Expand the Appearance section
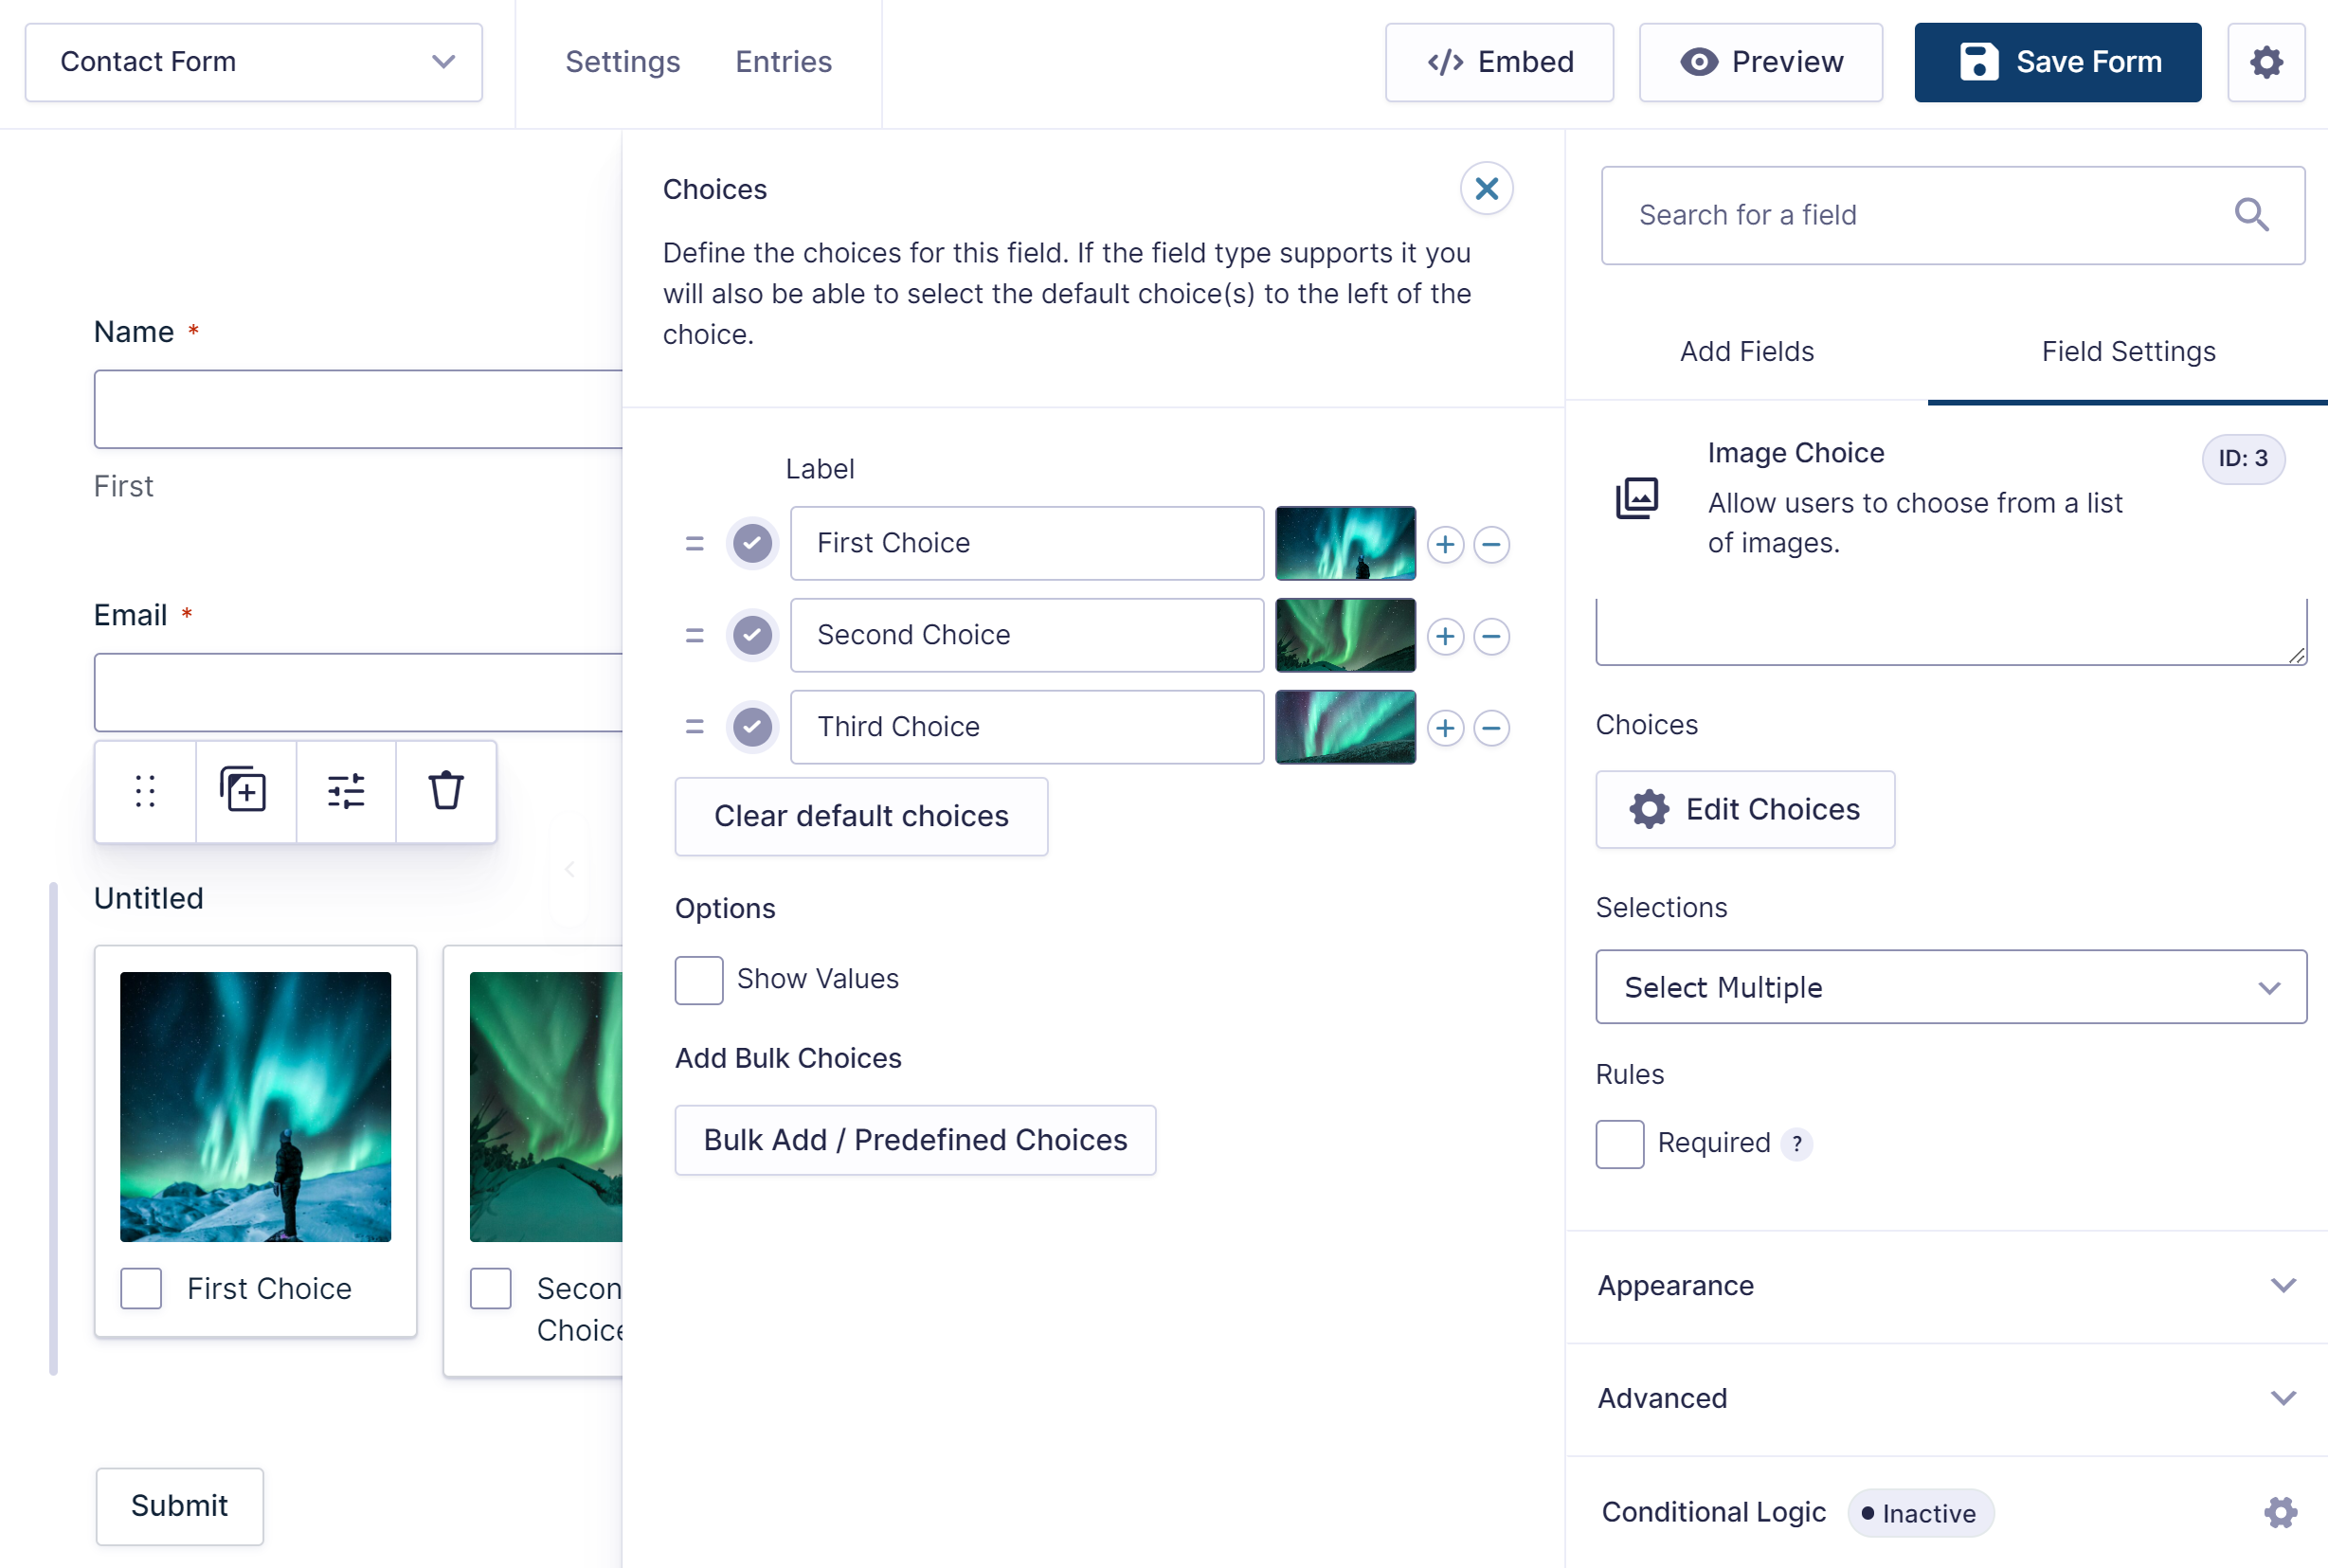 1946,1285
